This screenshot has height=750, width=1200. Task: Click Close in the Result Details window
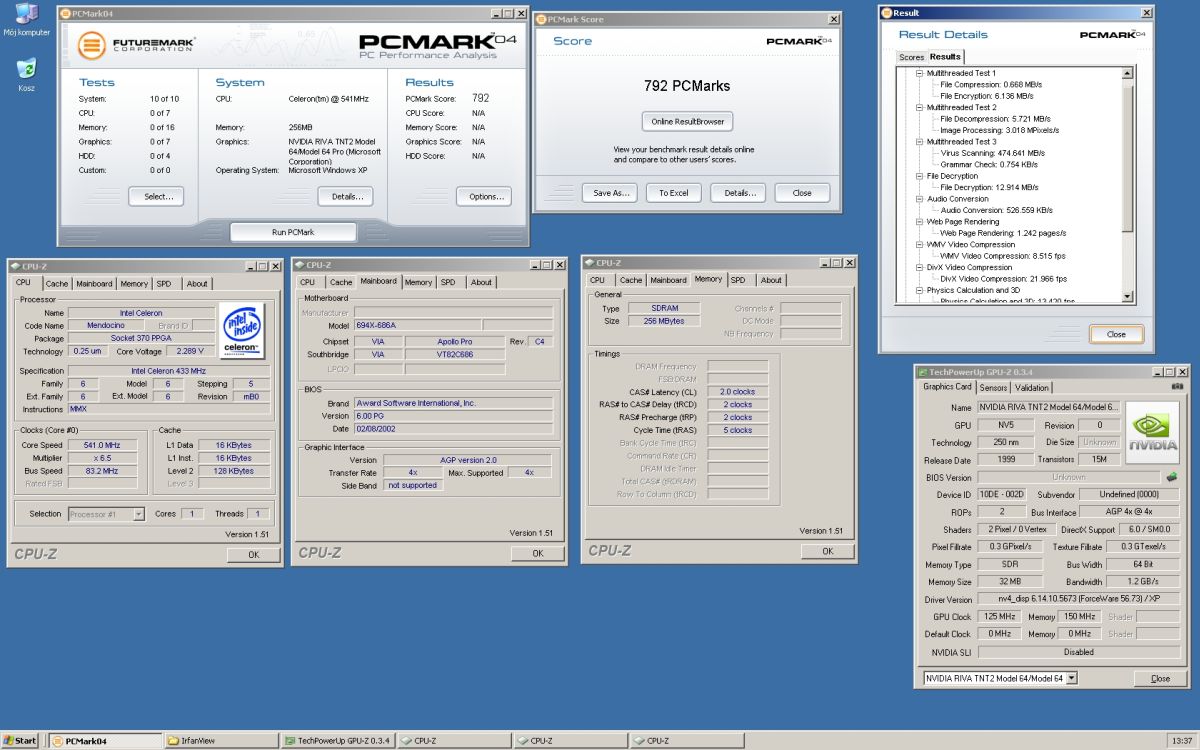point(1116,335)
